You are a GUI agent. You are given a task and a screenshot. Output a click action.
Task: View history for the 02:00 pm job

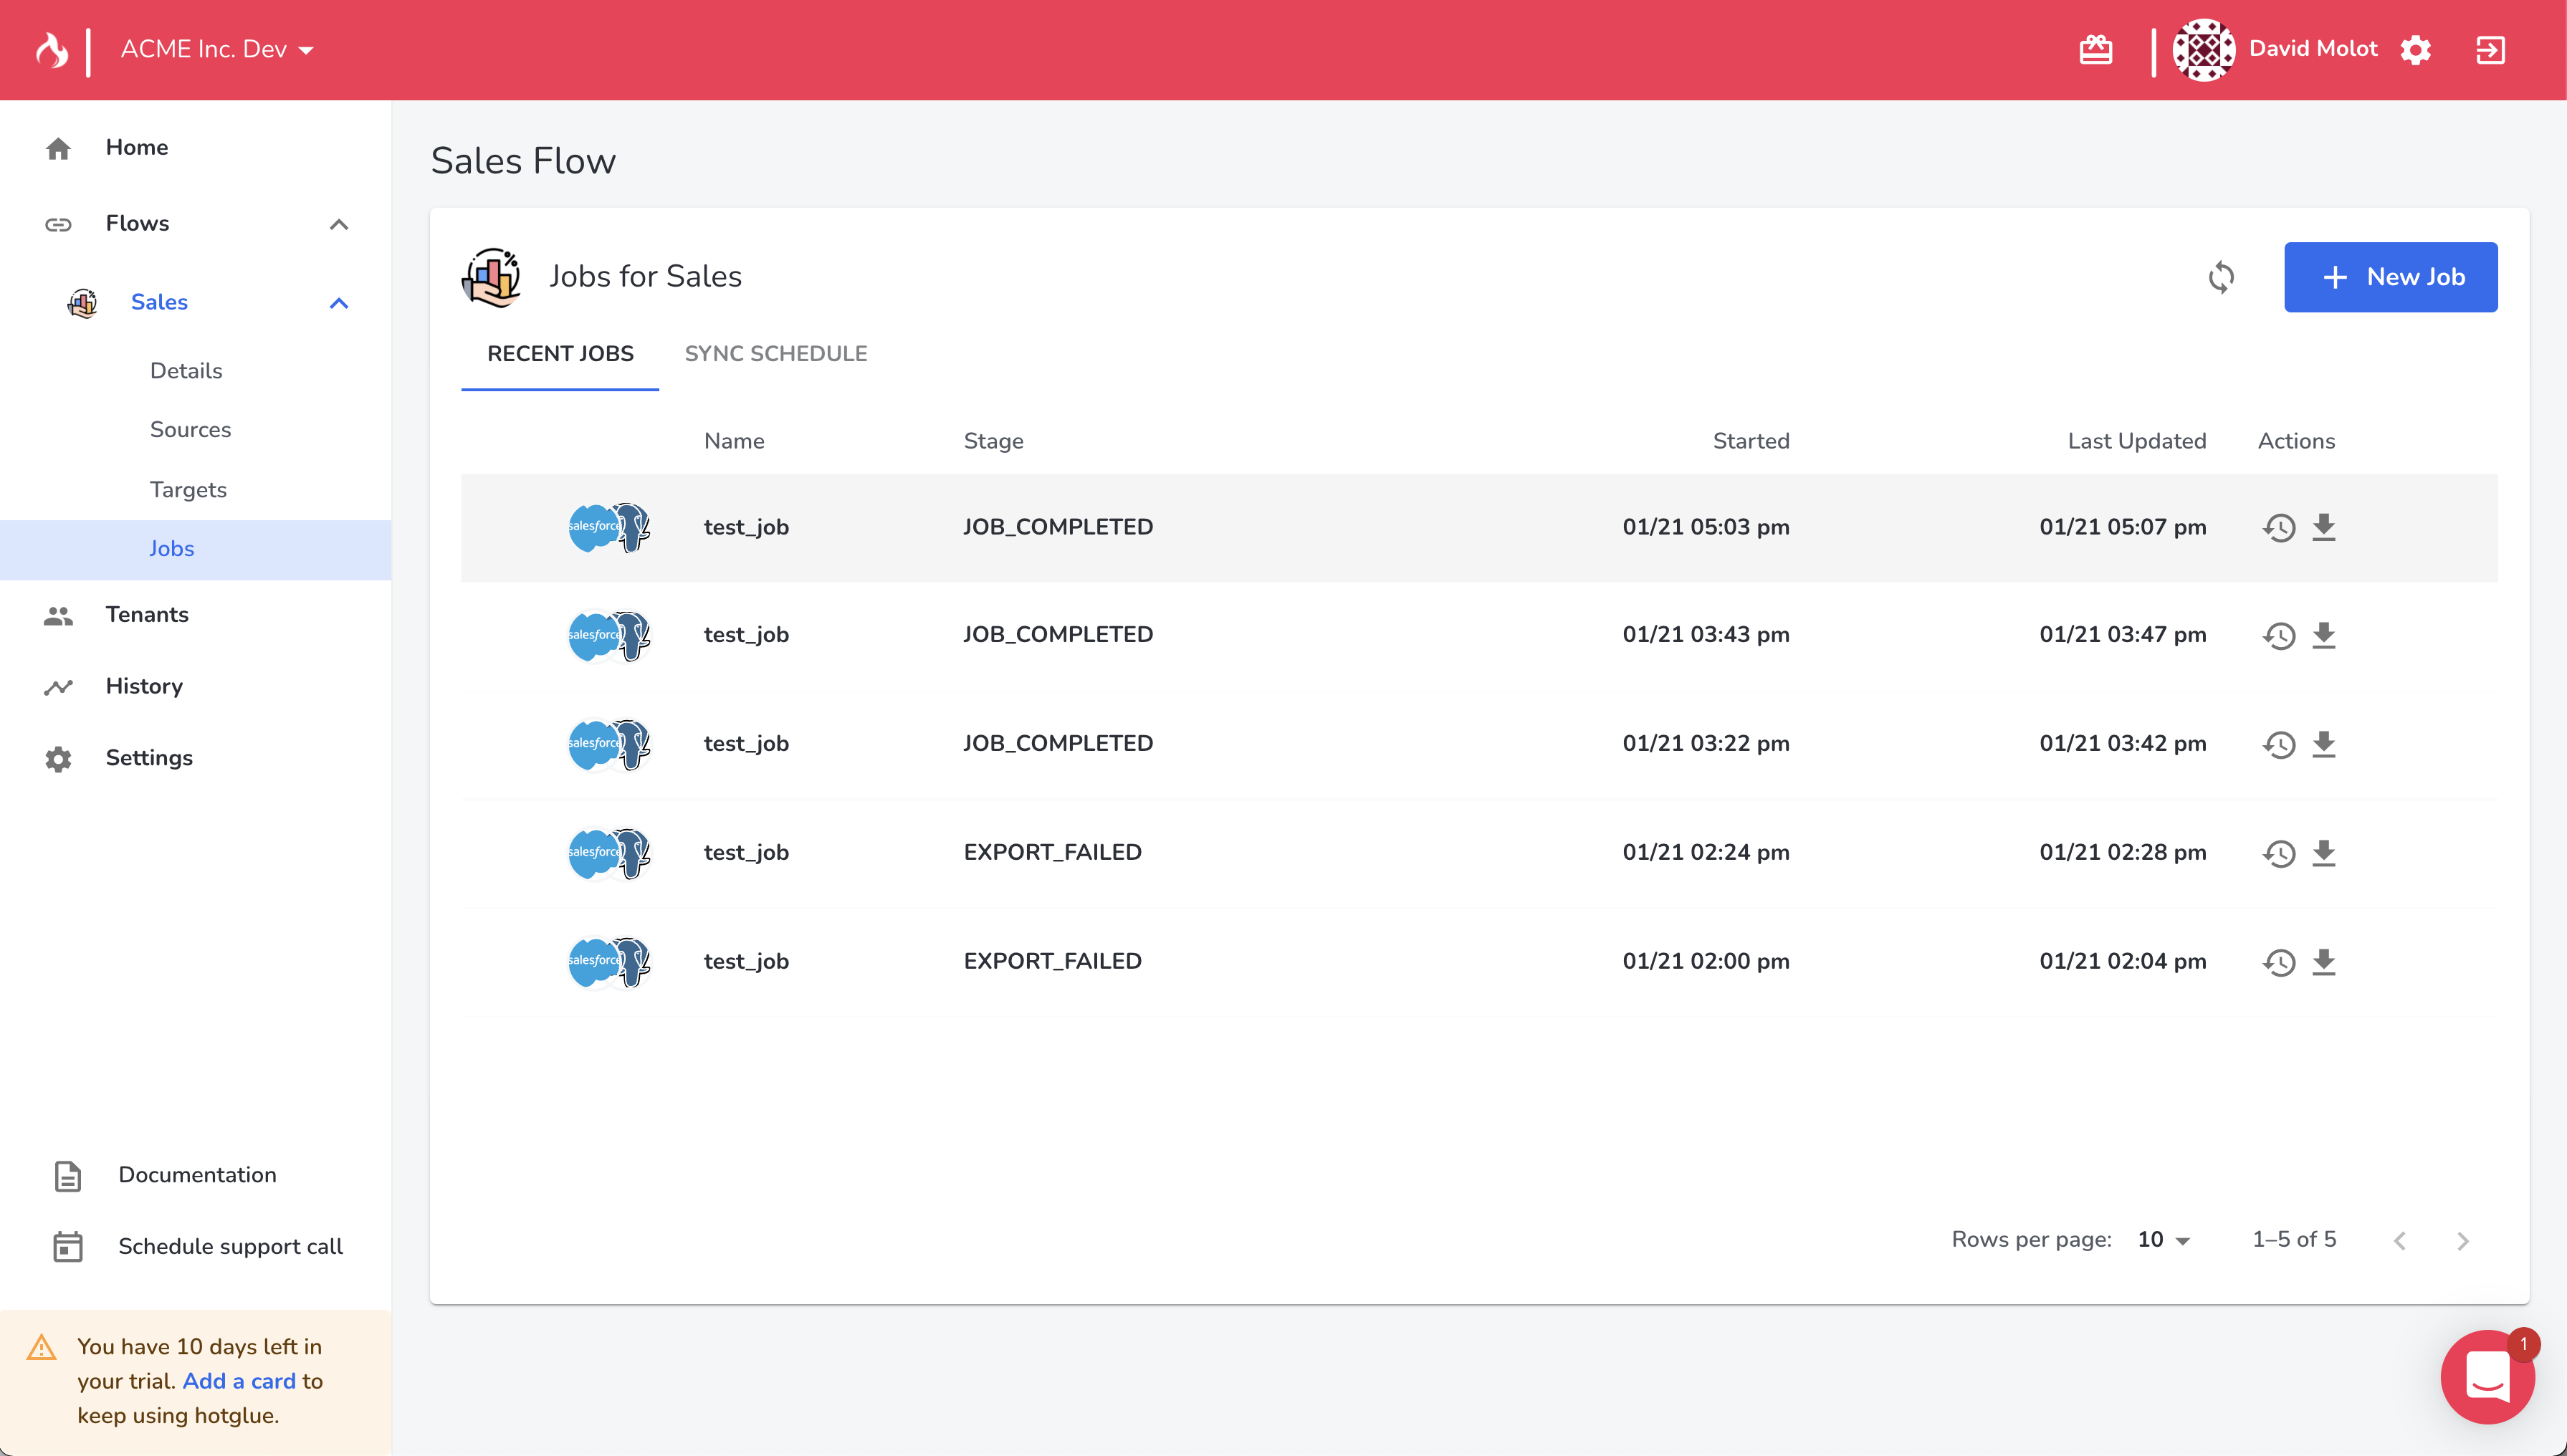point(2279,963)
